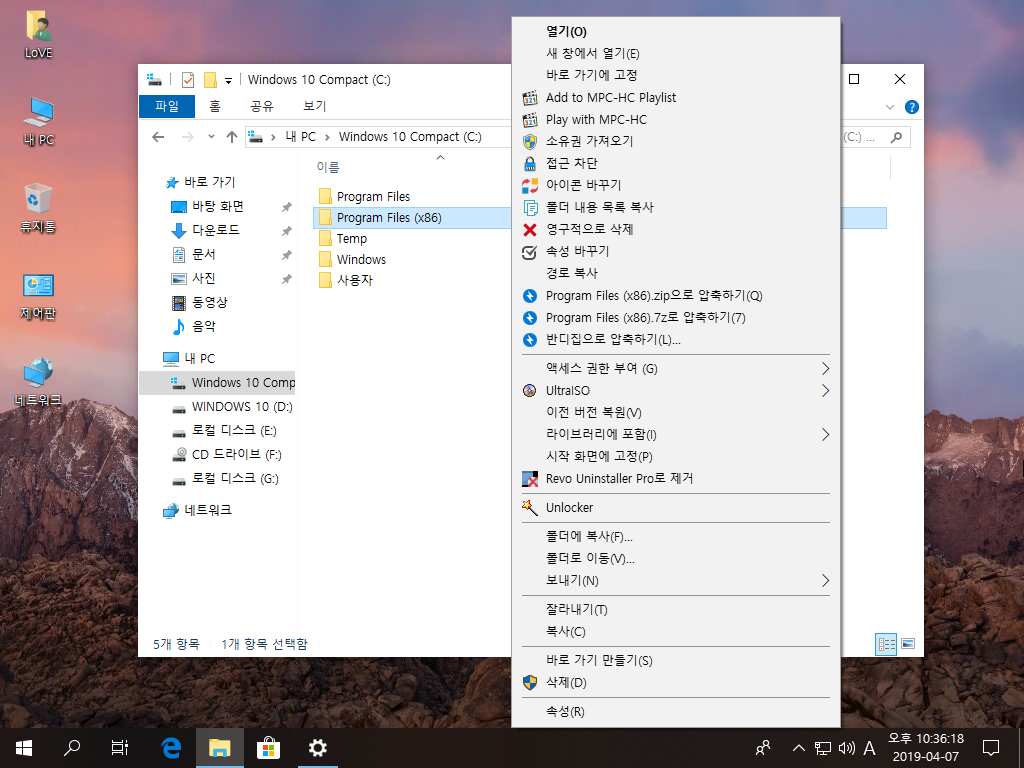Click the new folder quick access icon

[x=210, y=80]
